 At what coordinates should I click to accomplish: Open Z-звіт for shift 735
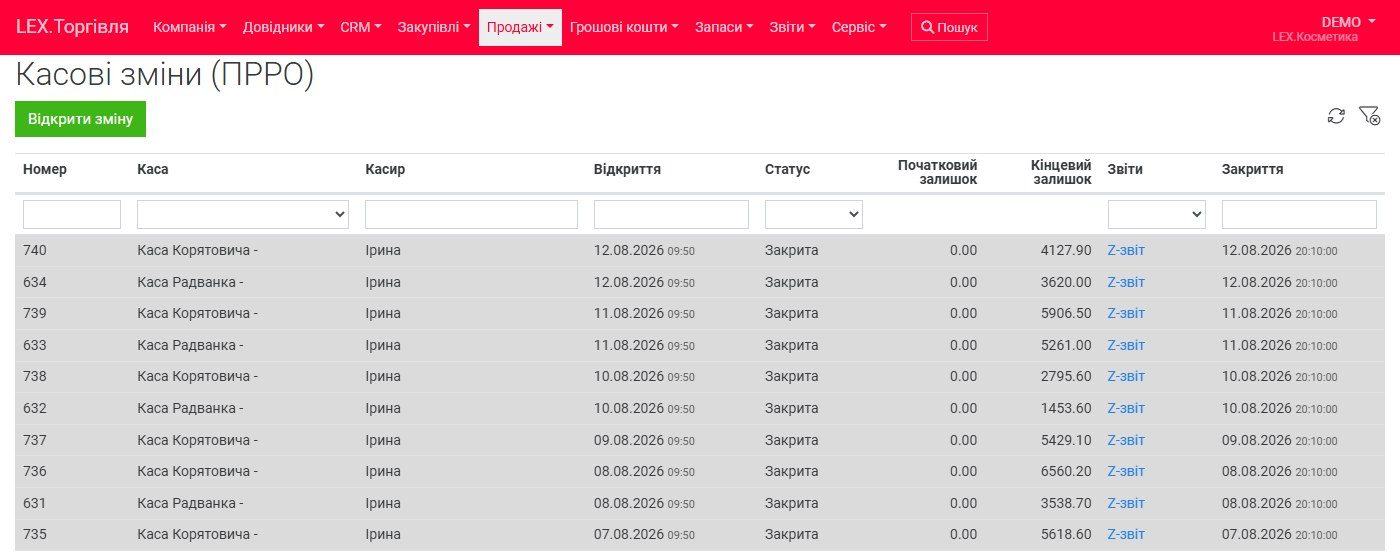[1126, 534]
